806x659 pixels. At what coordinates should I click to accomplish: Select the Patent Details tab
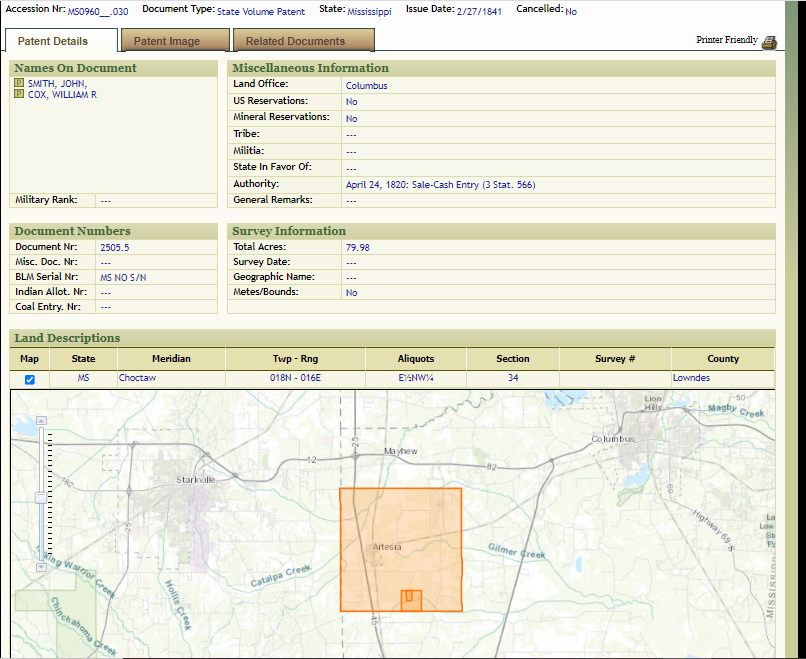point(53,41)
